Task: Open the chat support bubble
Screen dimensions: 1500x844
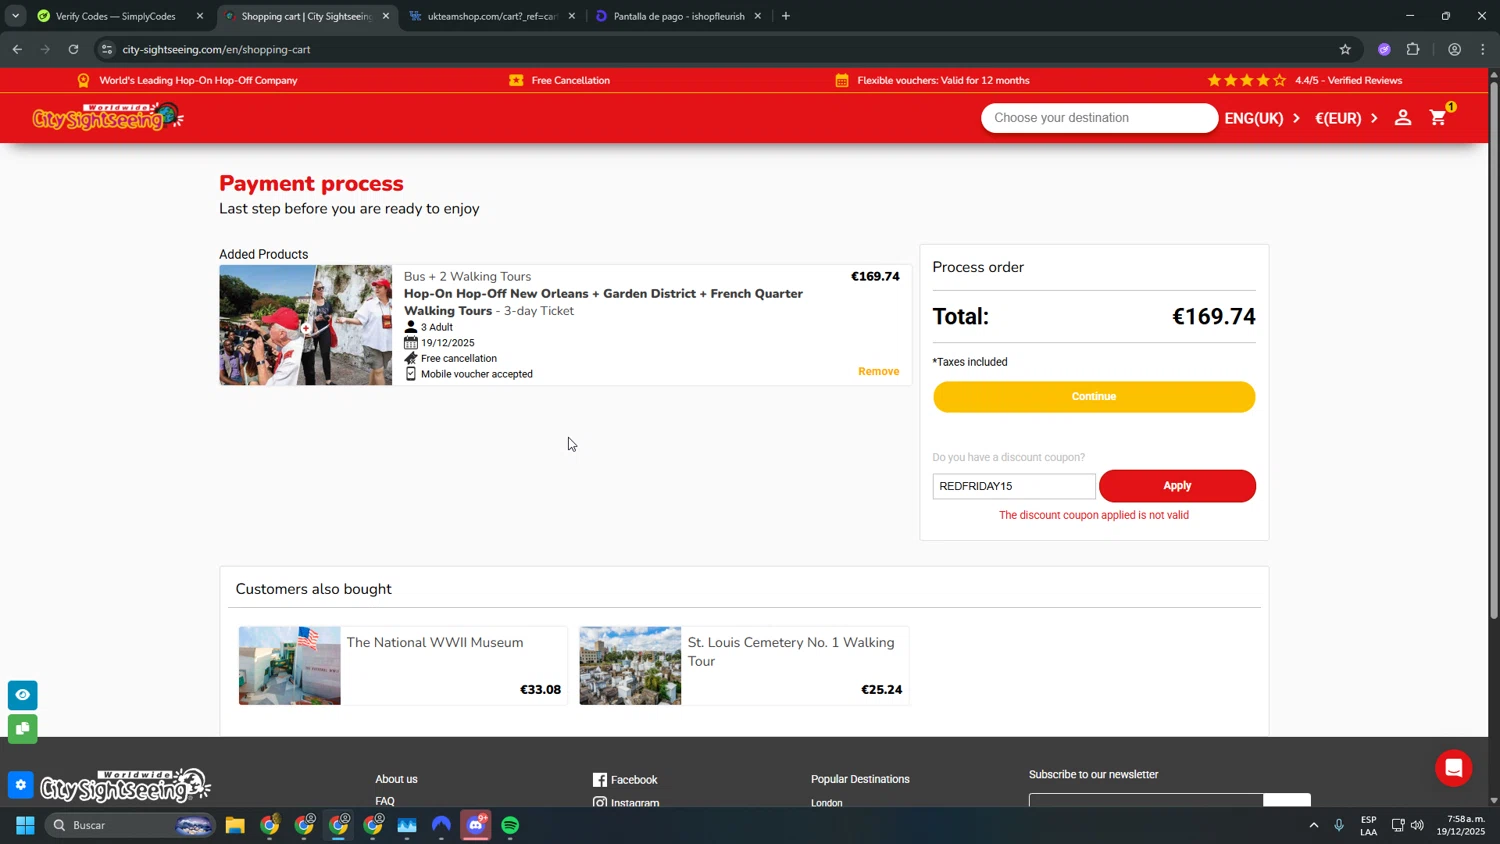Action: coord(1453,768)
